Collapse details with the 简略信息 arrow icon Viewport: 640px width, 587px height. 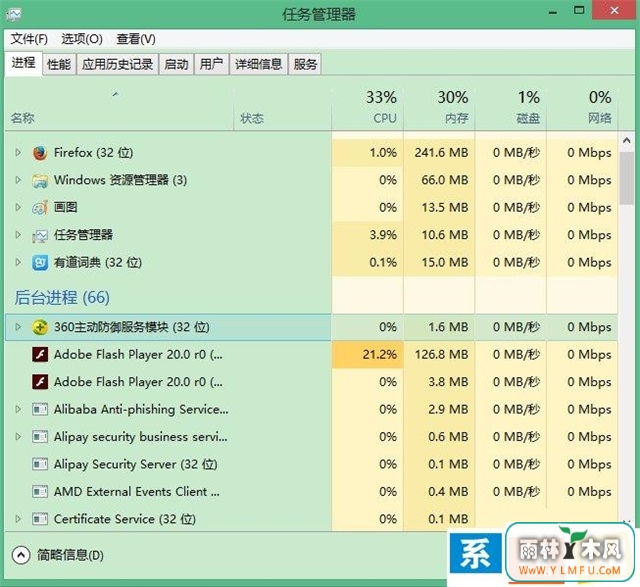click(x=21, y=555)
